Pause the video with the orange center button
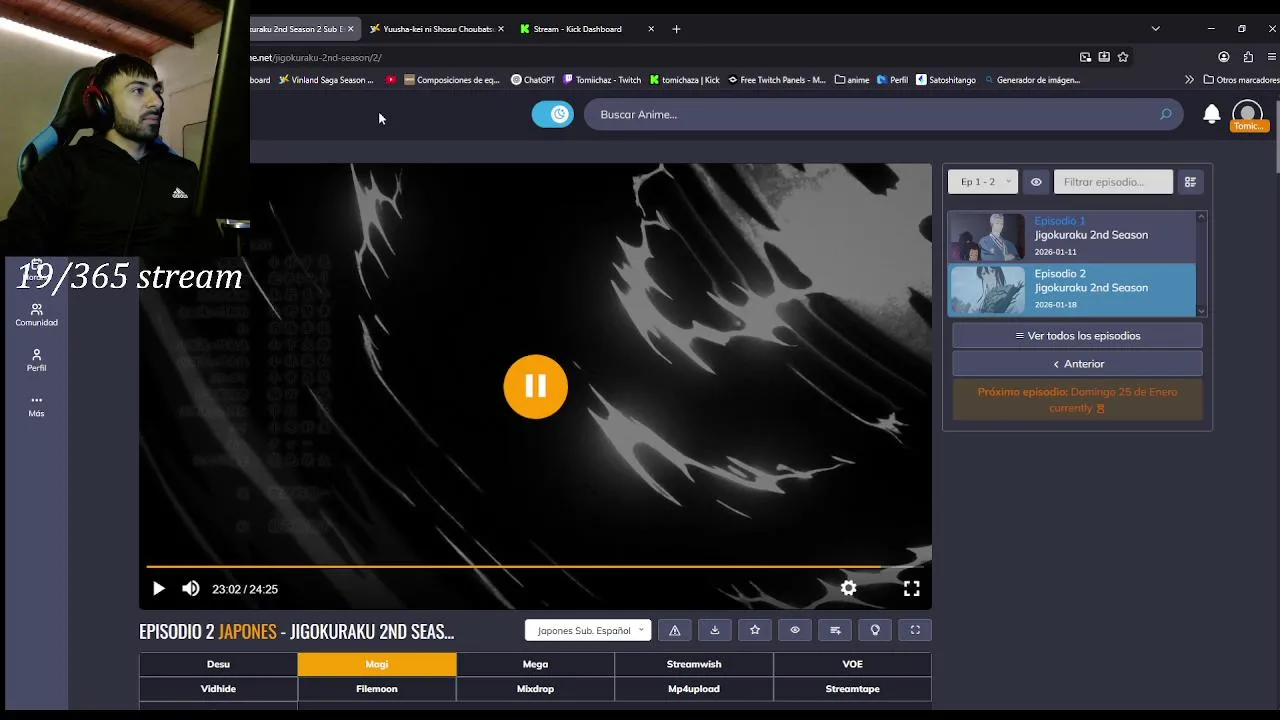The width and height of the screenshot is (1280, 720). tap(536, 387)
